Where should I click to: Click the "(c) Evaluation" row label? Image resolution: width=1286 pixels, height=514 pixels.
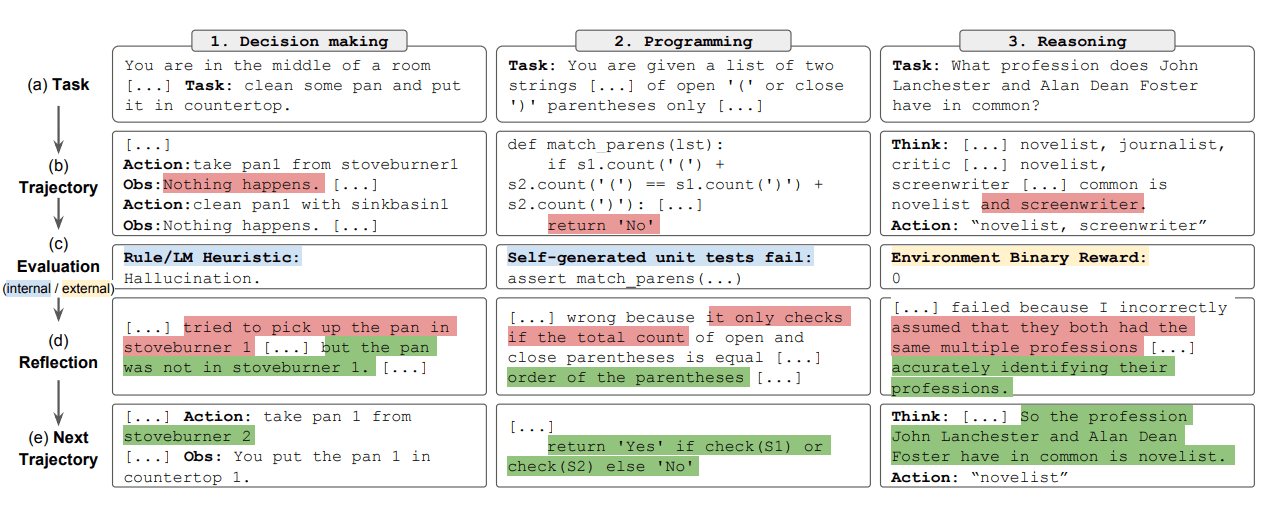(x=58, y=256)
